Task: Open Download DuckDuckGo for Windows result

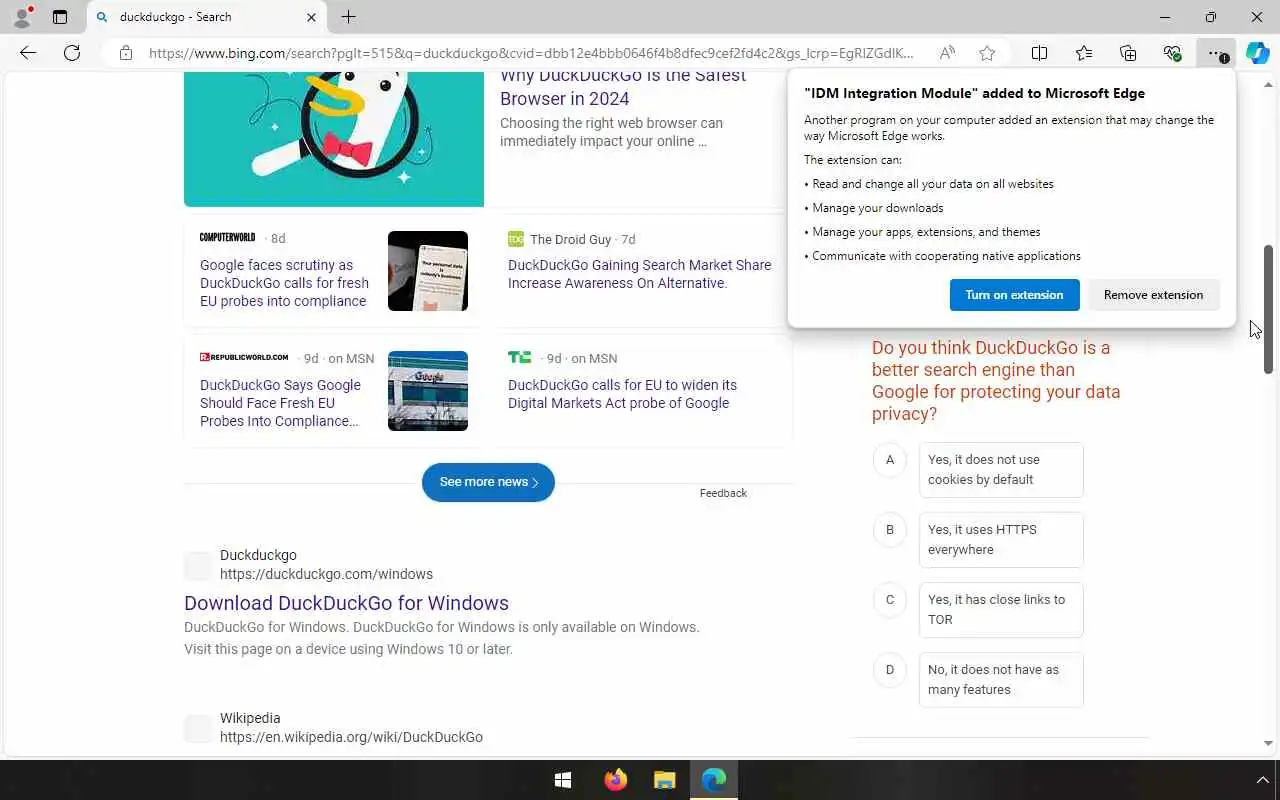Action: point(346,603)
